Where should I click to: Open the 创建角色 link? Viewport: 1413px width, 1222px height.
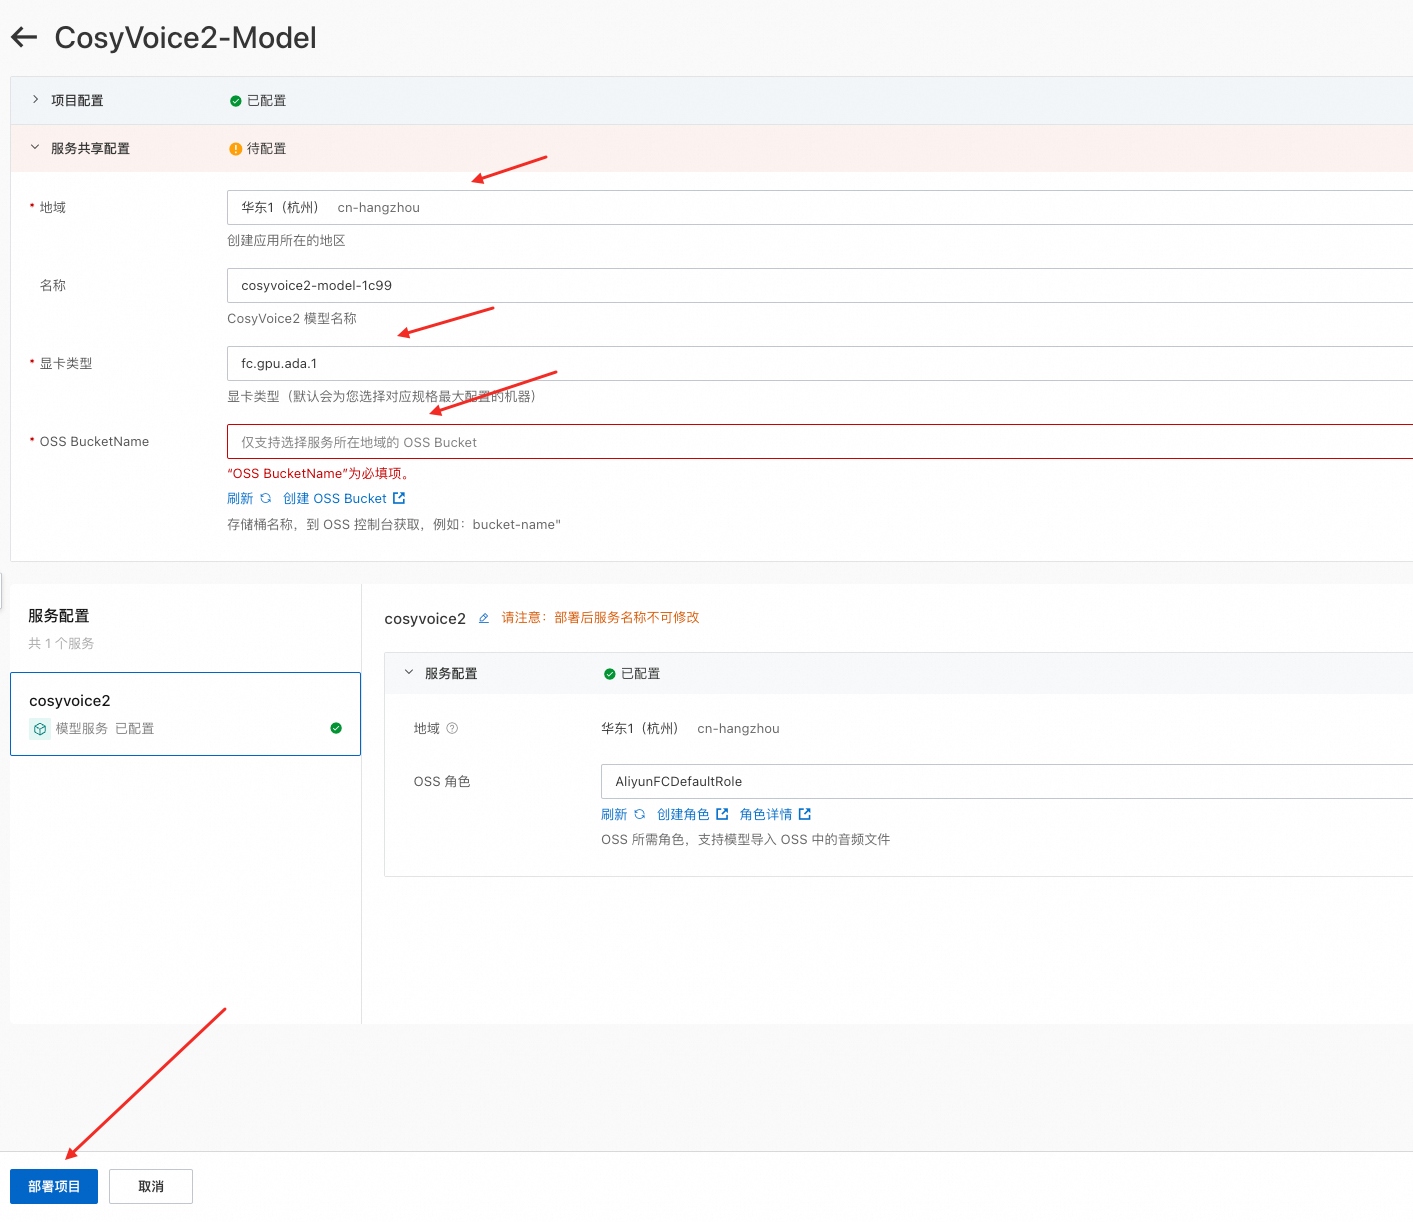click(683, 814)
